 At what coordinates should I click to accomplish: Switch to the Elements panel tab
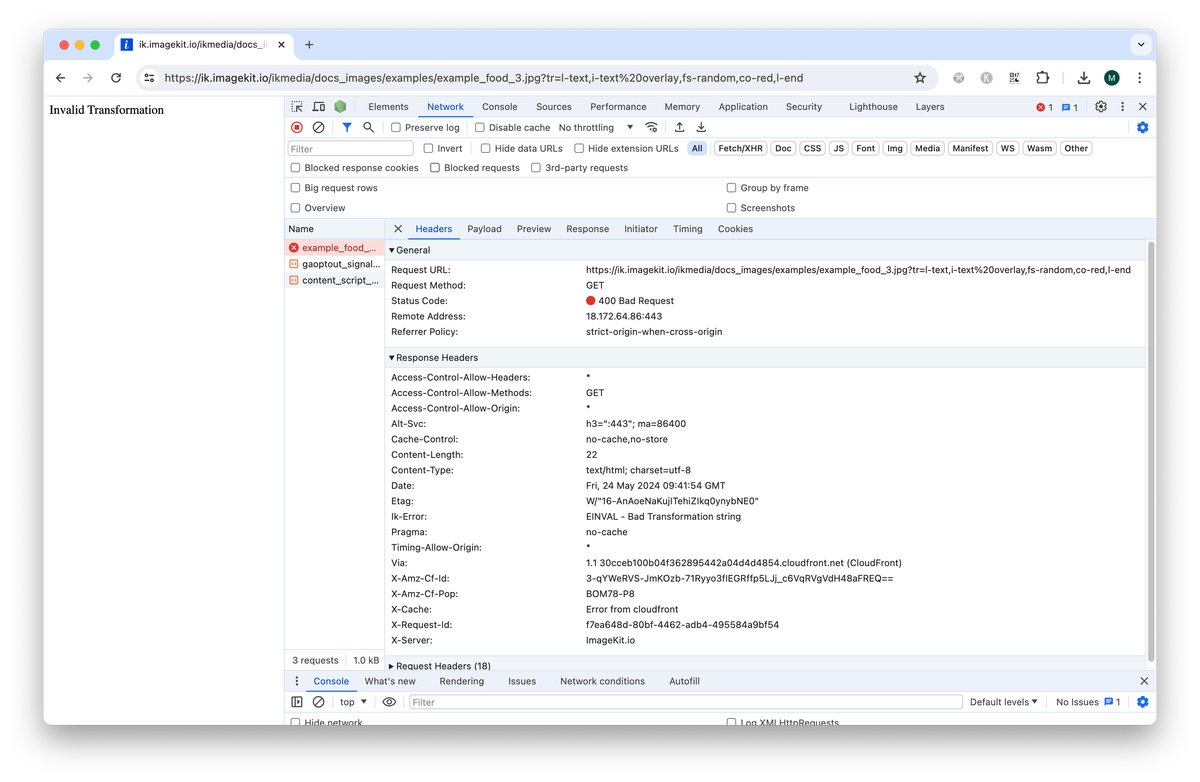pos(388,107)
